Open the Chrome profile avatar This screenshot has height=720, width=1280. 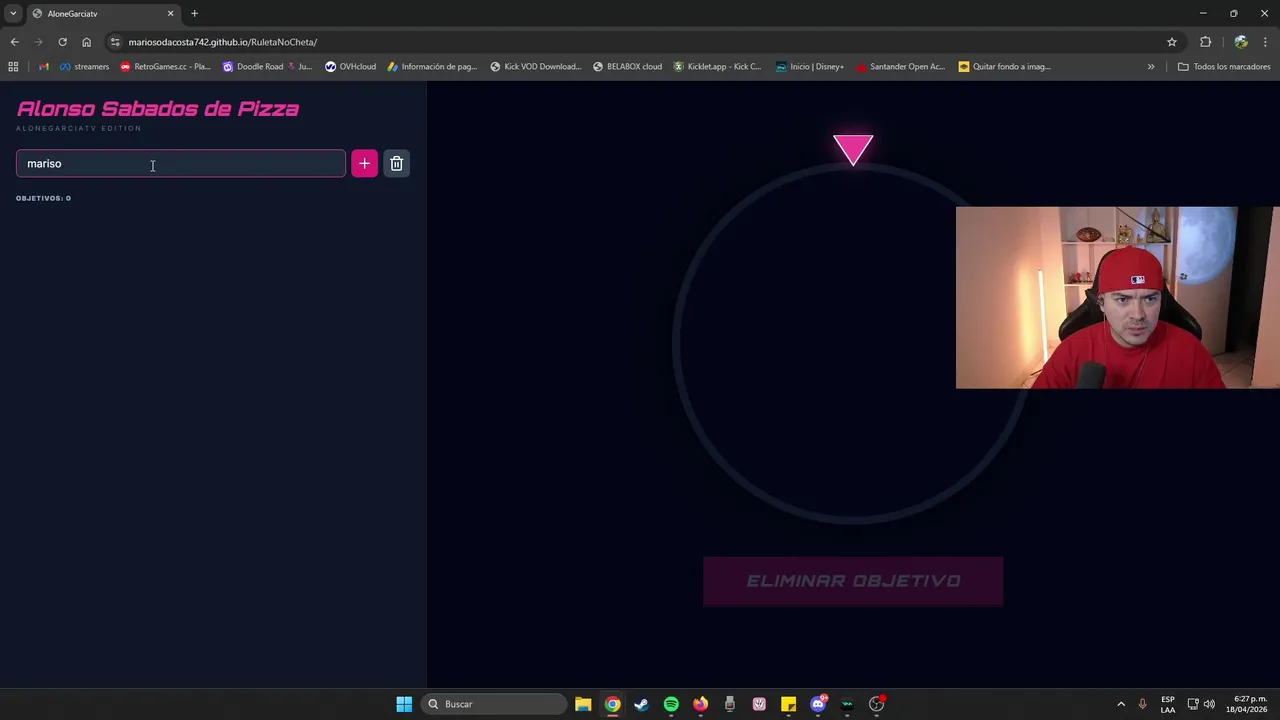[x=1241, y=42]
